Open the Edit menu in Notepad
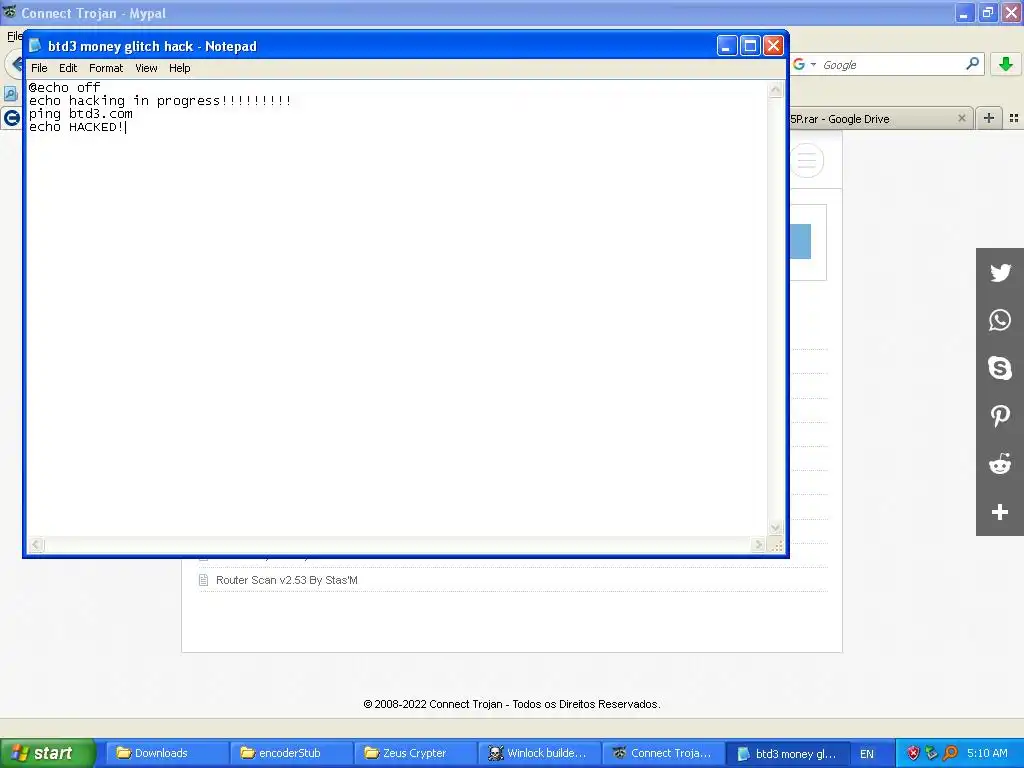The image size is (1024, 768). pos(68,68)
